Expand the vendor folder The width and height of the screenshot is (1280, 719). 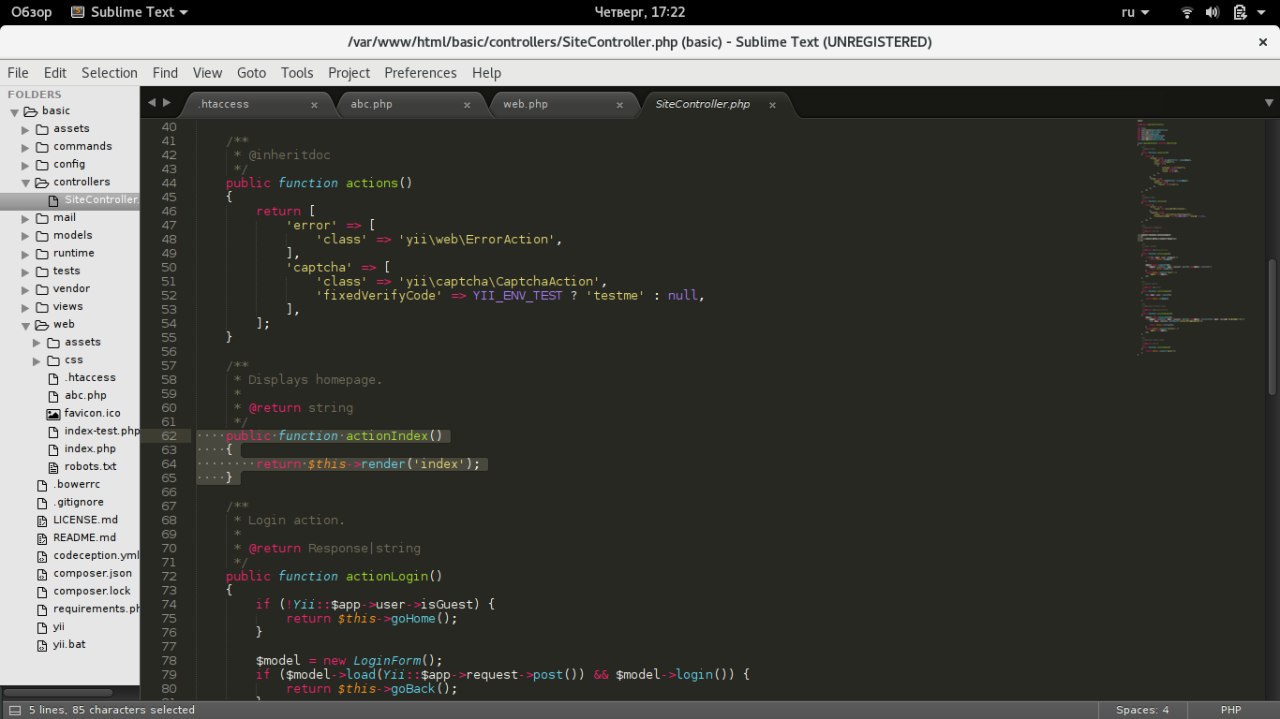(26, 289)
